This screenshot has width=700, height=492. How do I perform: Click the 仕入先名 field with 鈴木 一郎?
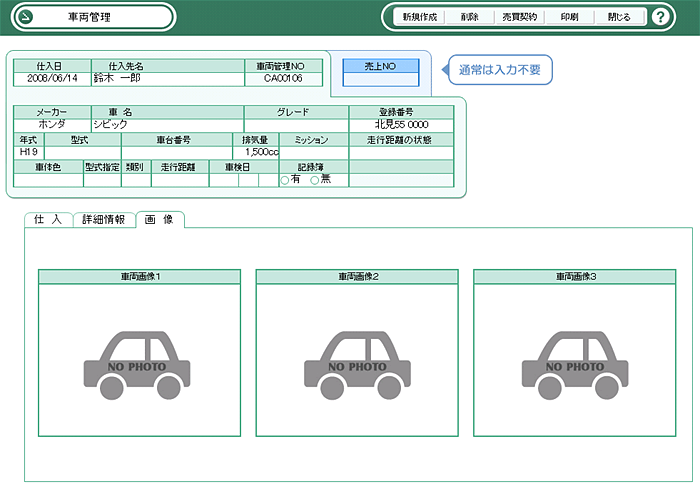pos(167,78)
